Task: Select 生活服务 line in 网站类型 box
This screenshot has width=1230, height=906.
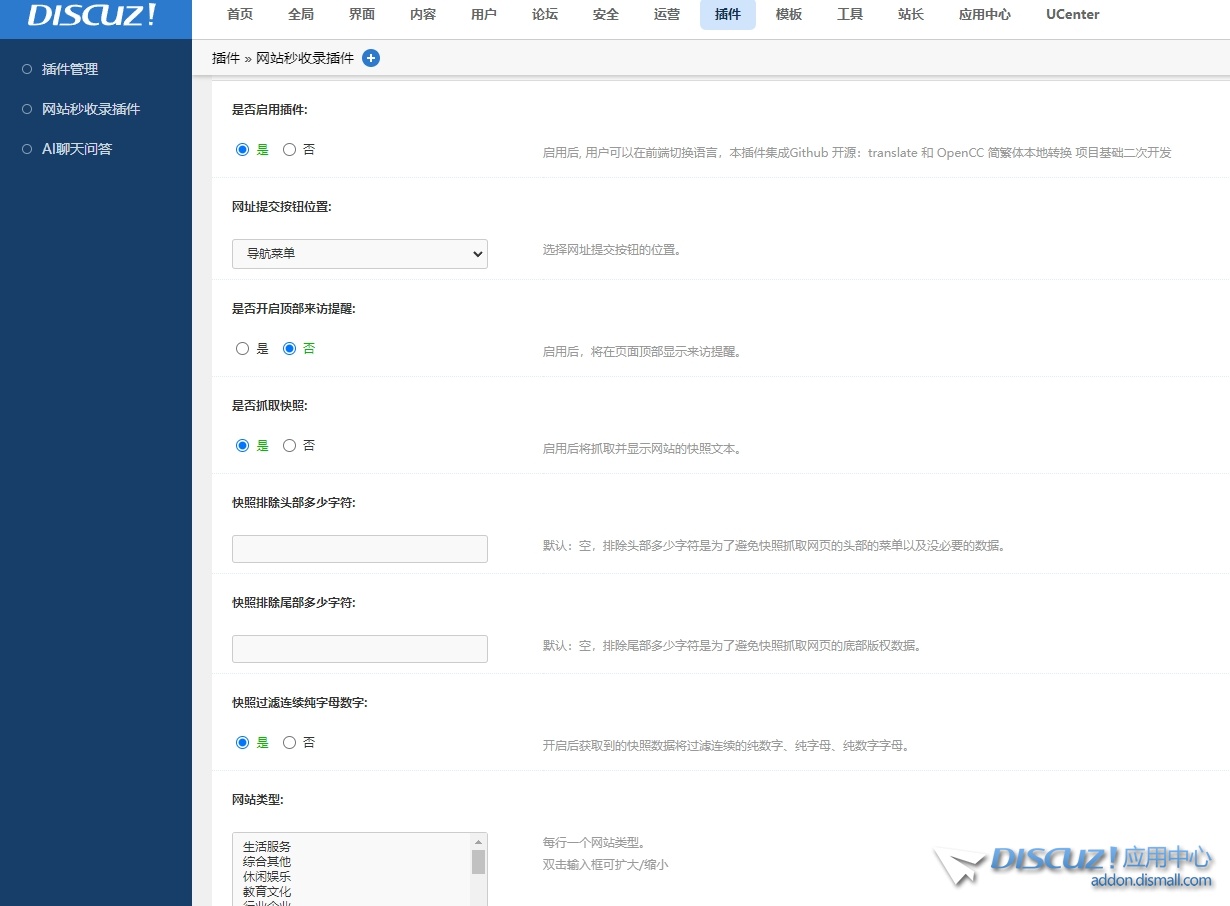Action: [267, 846]
